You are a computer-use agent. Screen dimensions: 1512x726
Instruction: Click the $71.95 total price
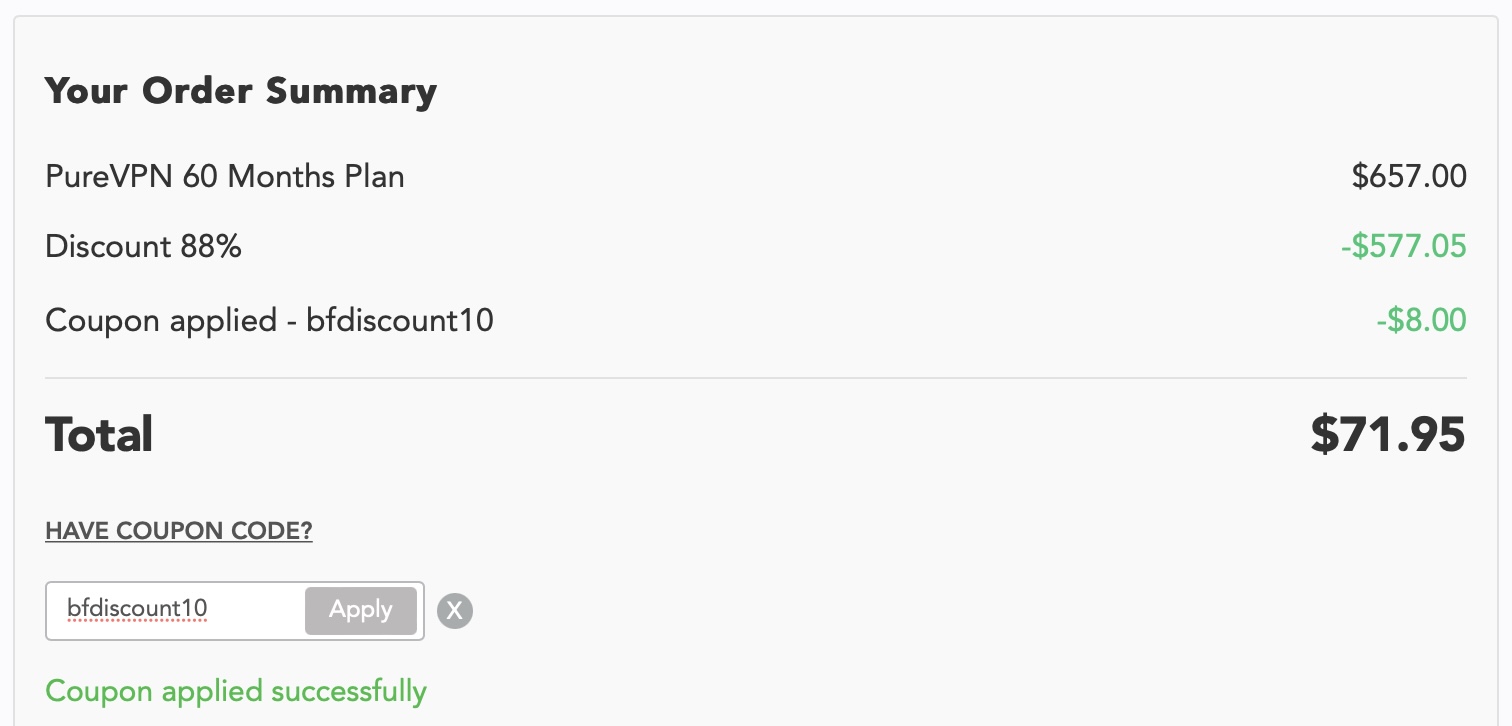click(1388, 435)
